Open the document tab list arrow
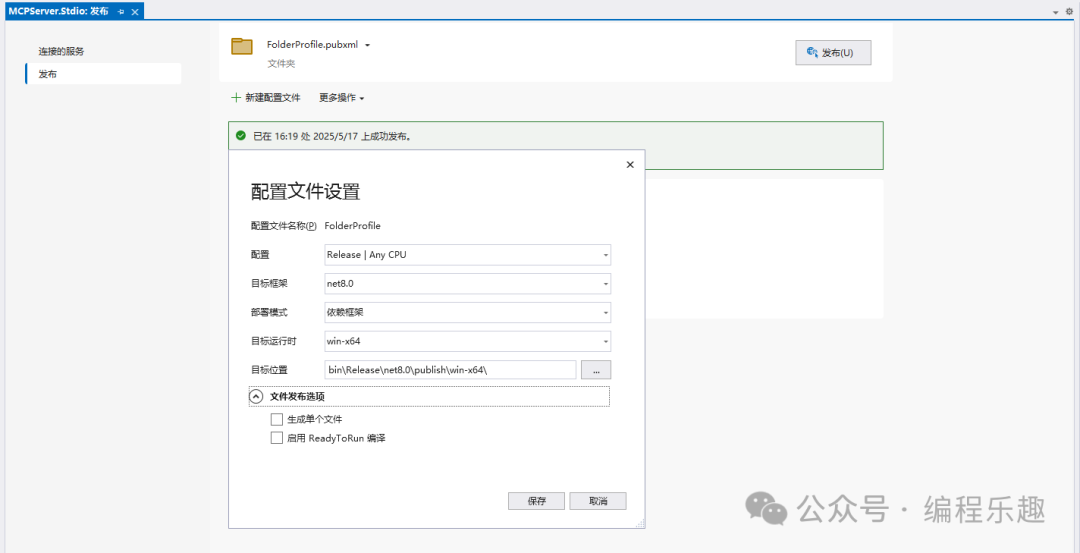Screen dimensions: 1080x553 1056,12
